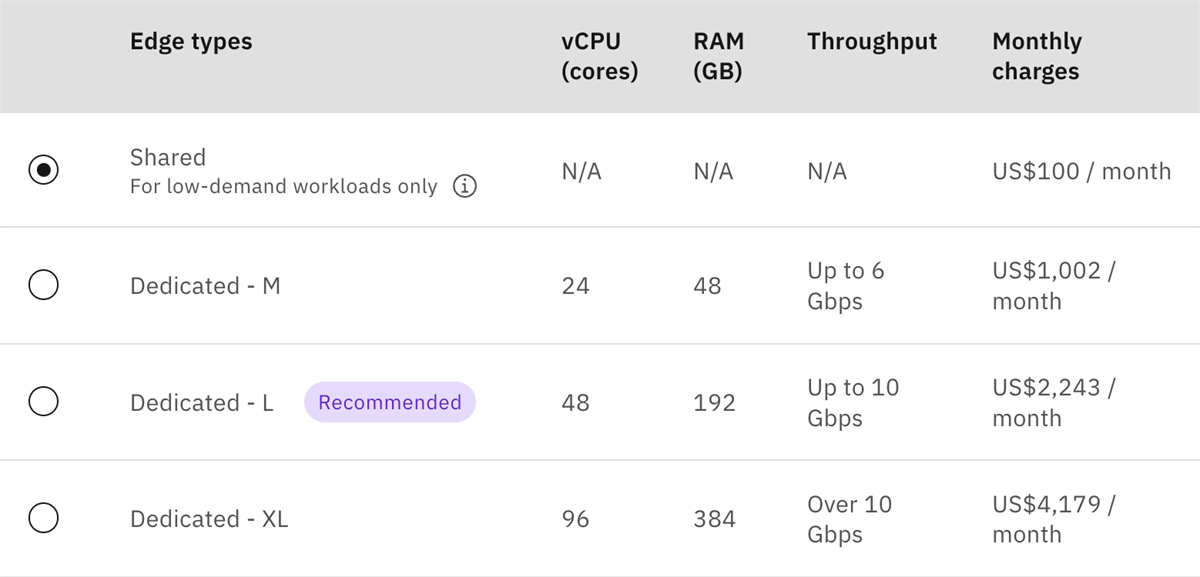Pick the Dedicated - XL radio button

click(x=43, y=519)
